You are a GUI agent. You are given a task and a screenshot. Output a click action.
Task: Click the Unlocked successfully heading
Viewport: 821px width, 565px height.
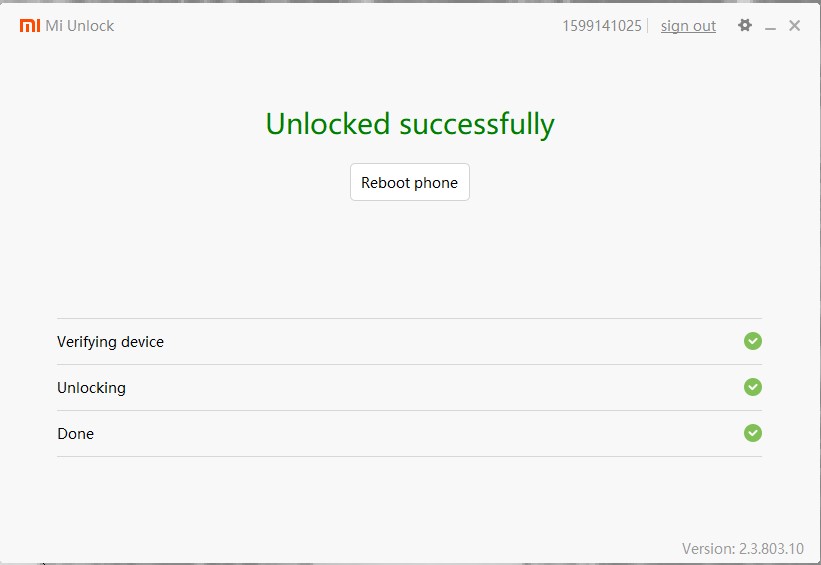coord(410,124)
